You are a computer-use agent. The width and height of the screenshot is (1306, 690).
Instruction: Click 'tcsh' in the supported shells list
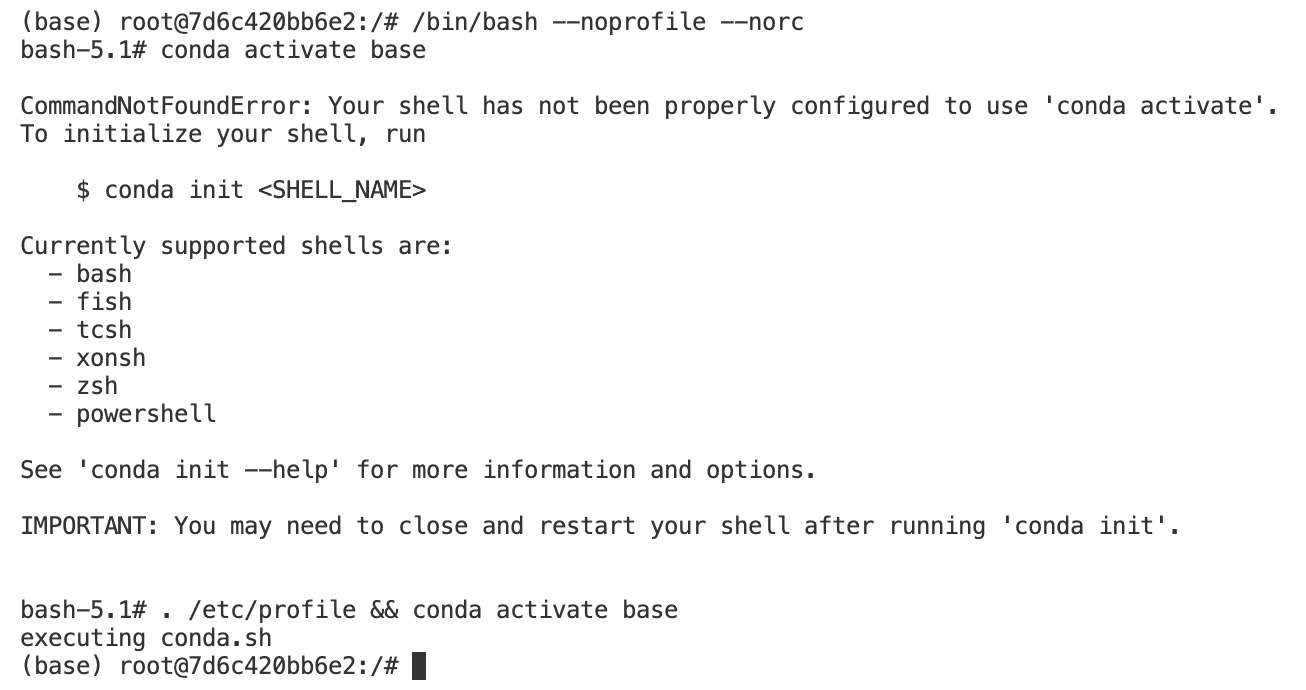(104, 330)
